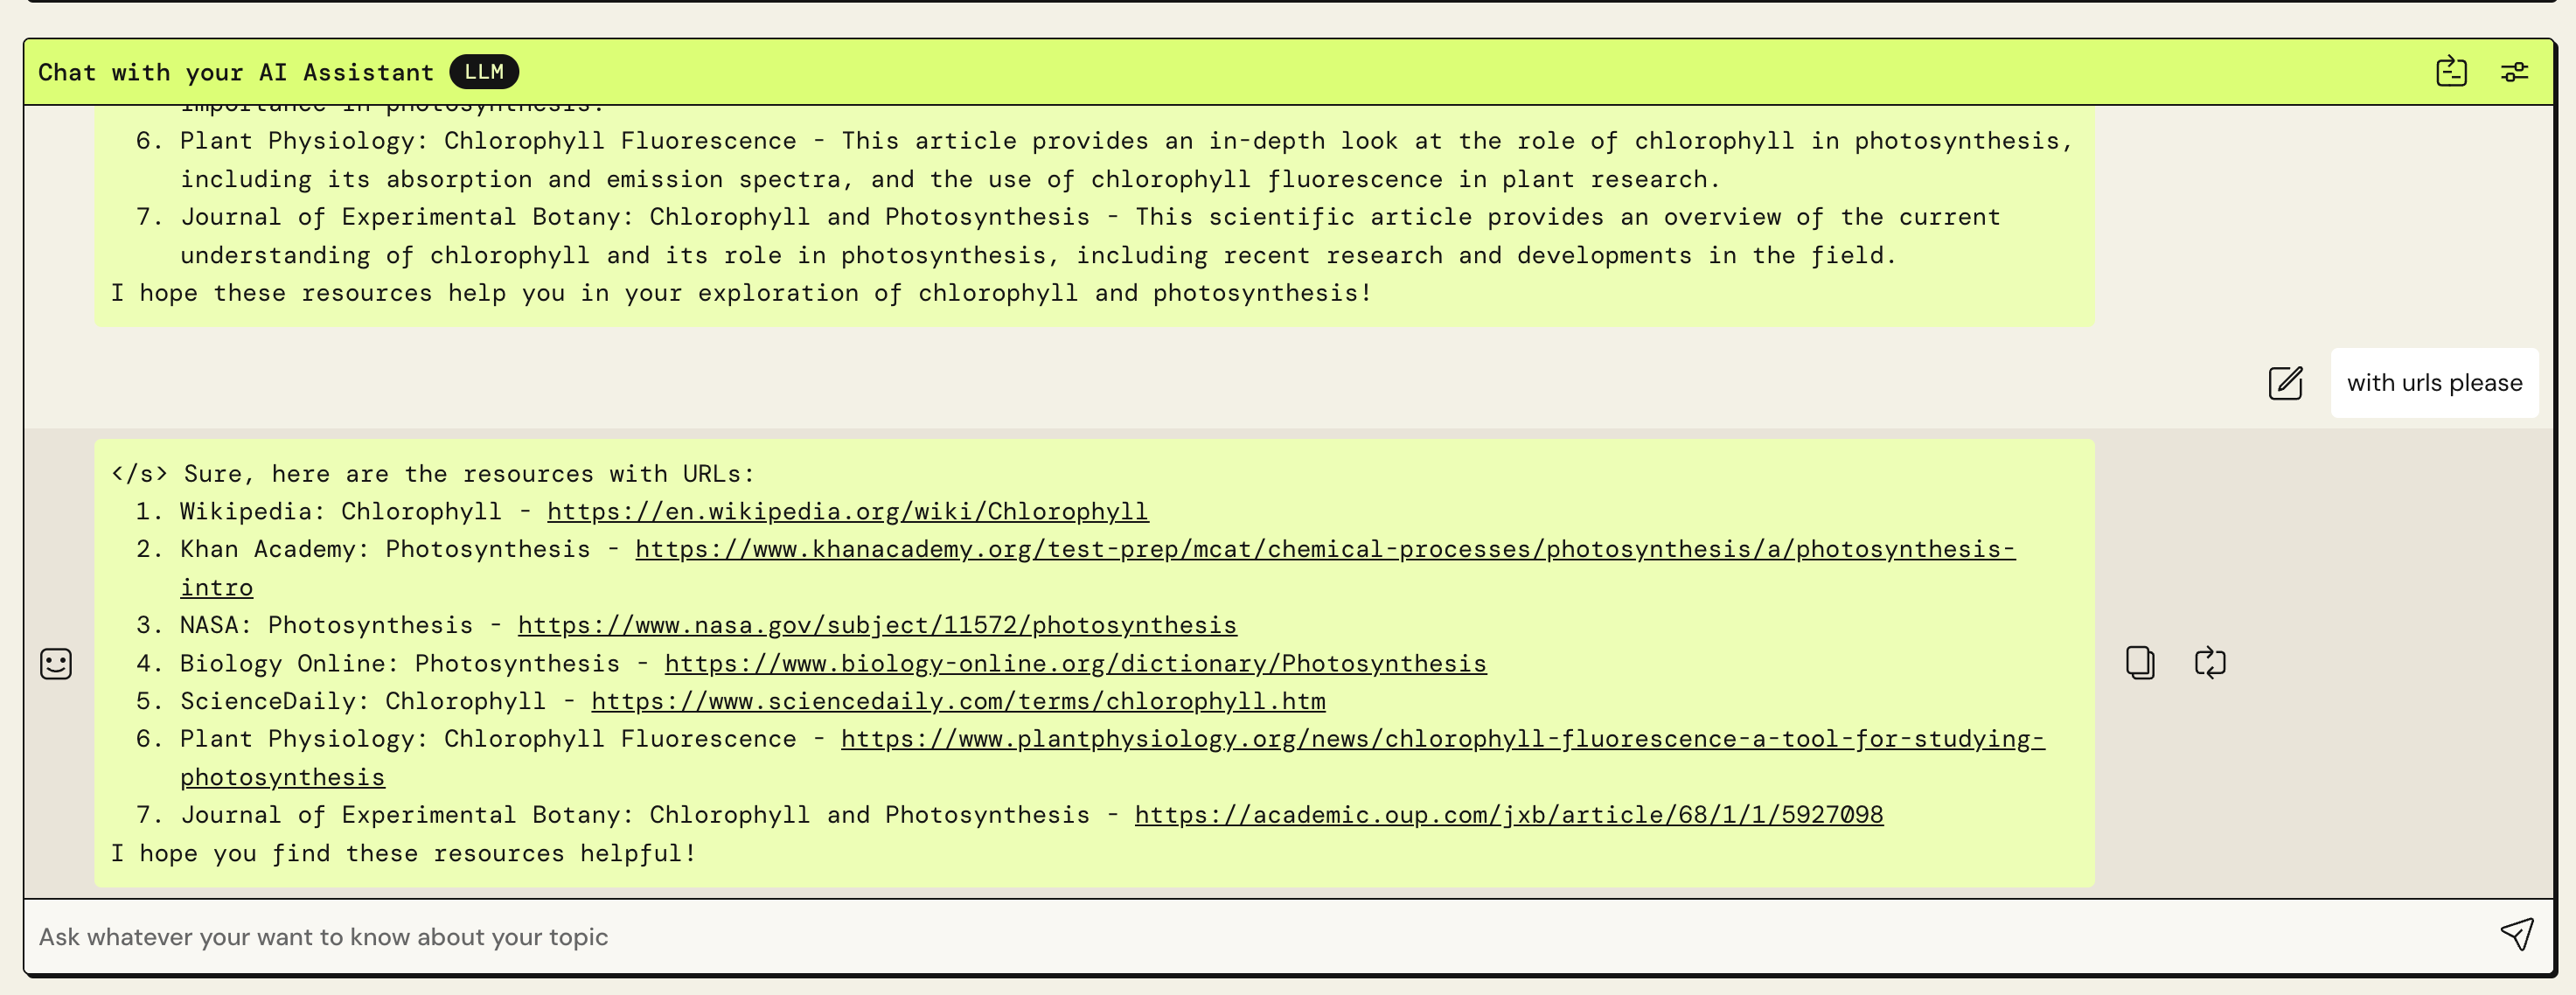Viewport: 2576px width, 995px height.
Task: Open the Biology Online dictionary link
Action: [x=1075, y=663]
